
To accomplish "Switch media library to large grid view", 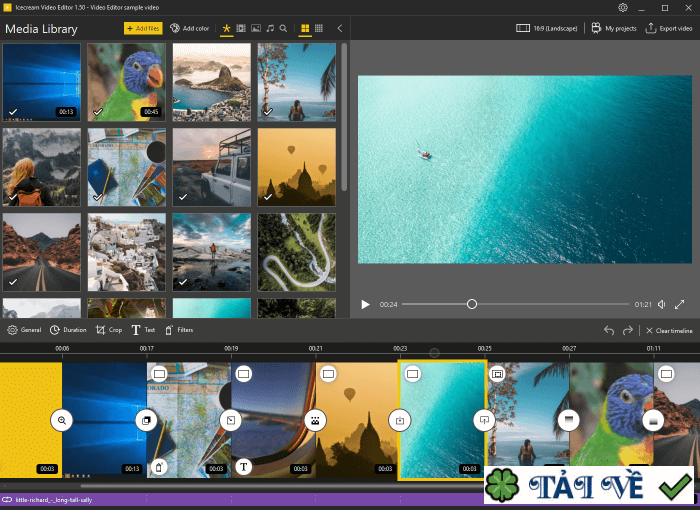I will point(305,28).
